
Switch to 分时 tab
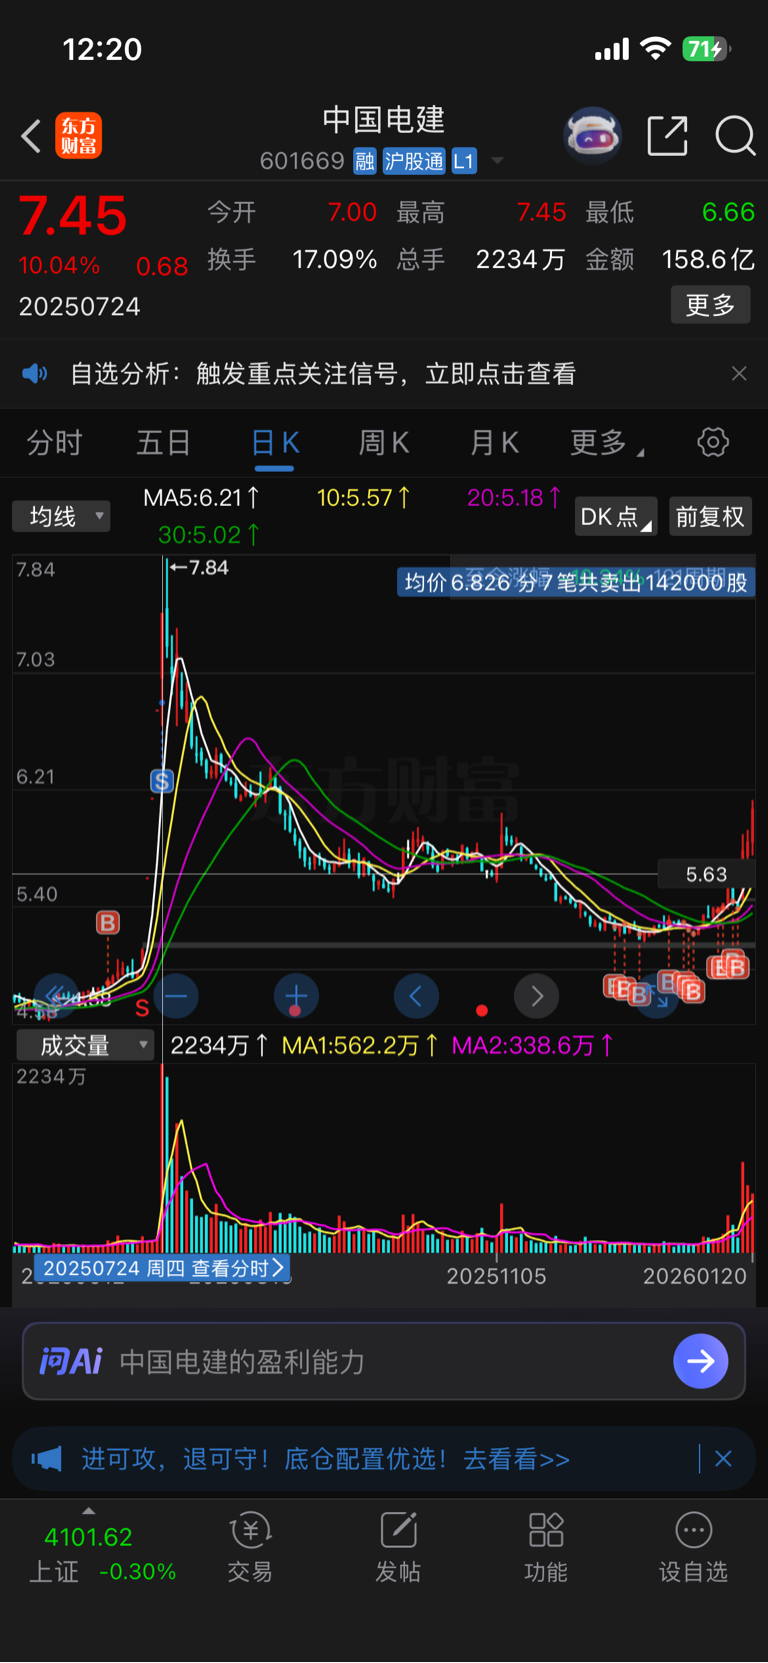(x=54, y=442)
